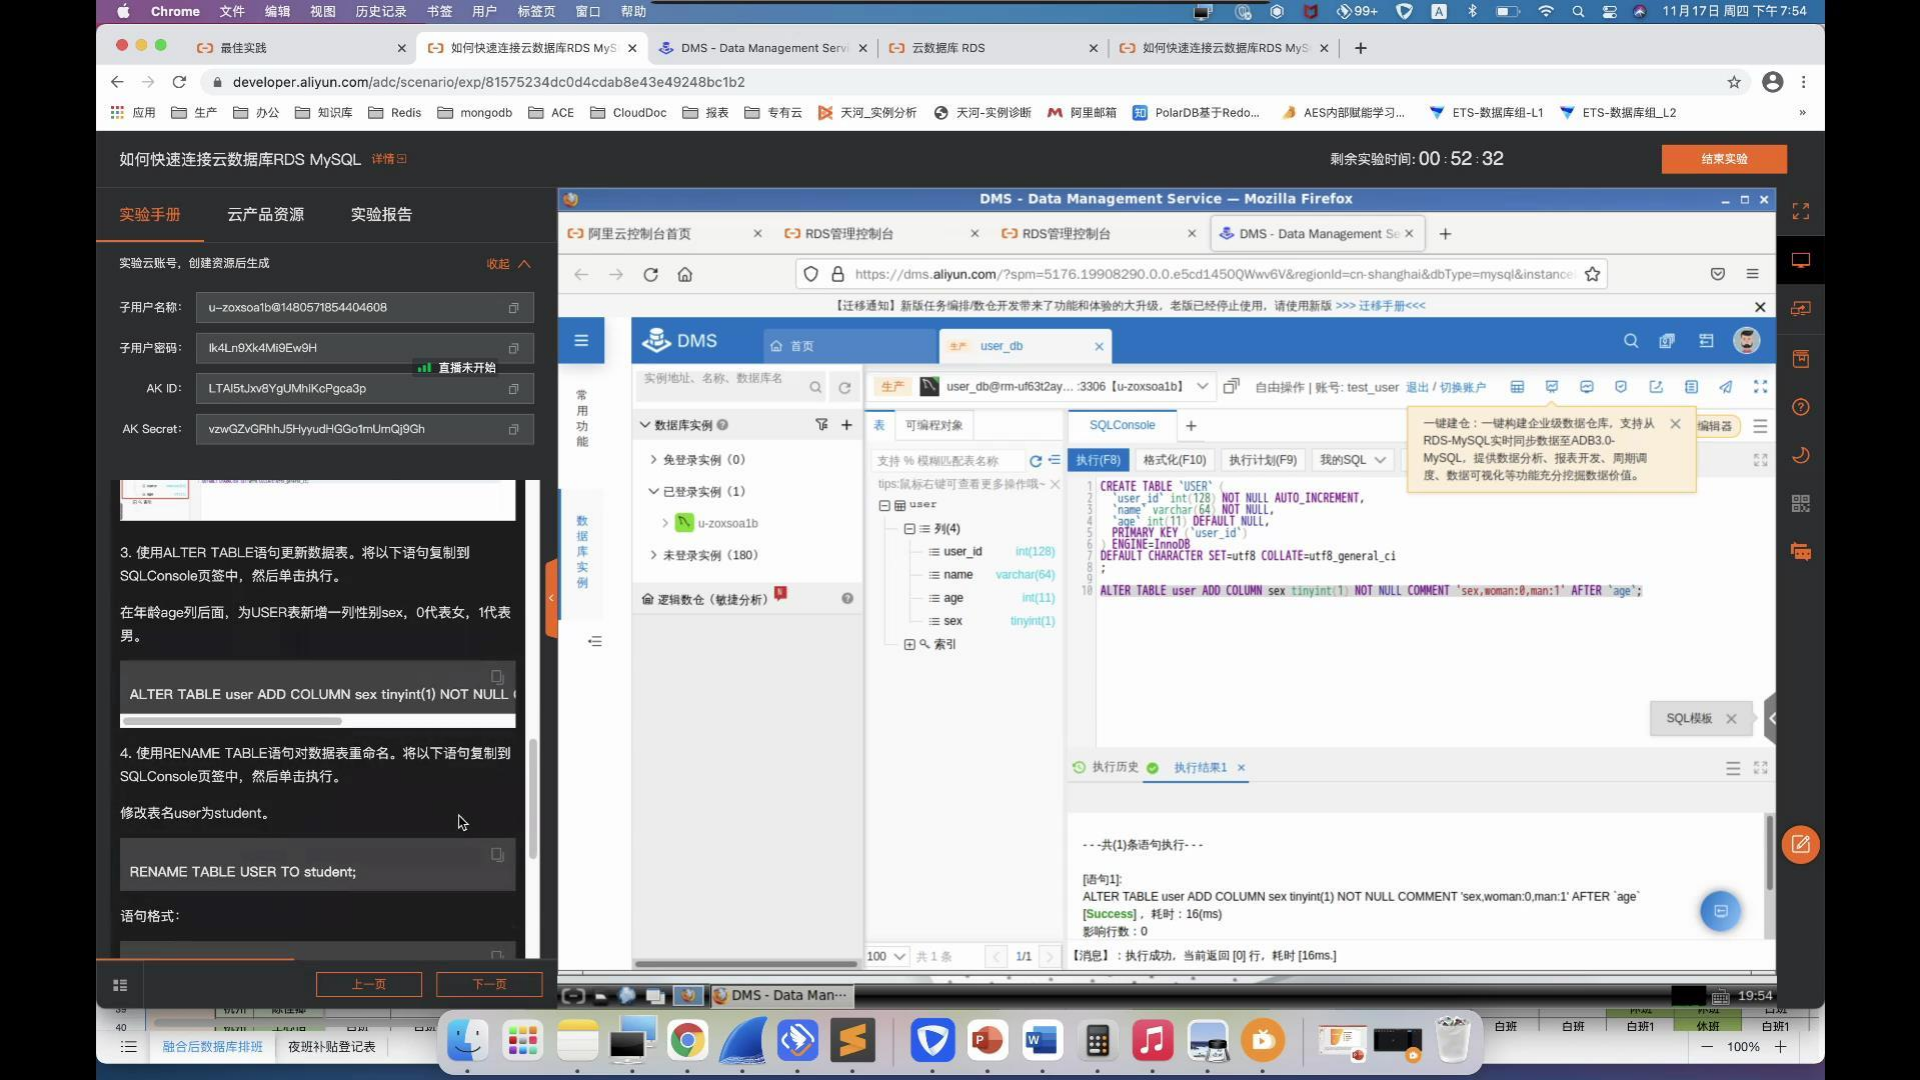Open the 首页 tab in DMS
Viewport: 1920px width, 1080px height.
tap(849, 346)
